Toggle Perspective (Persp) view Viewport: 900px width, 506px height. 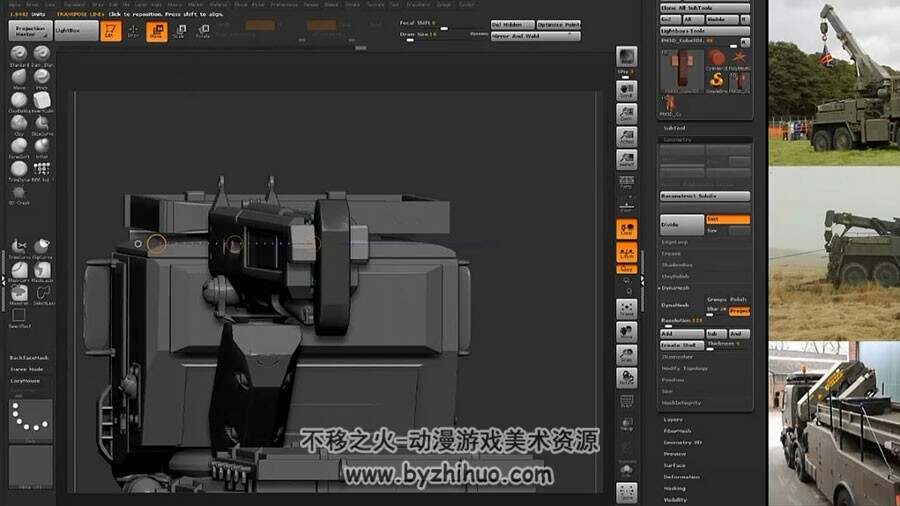click(x=626, y=182)
